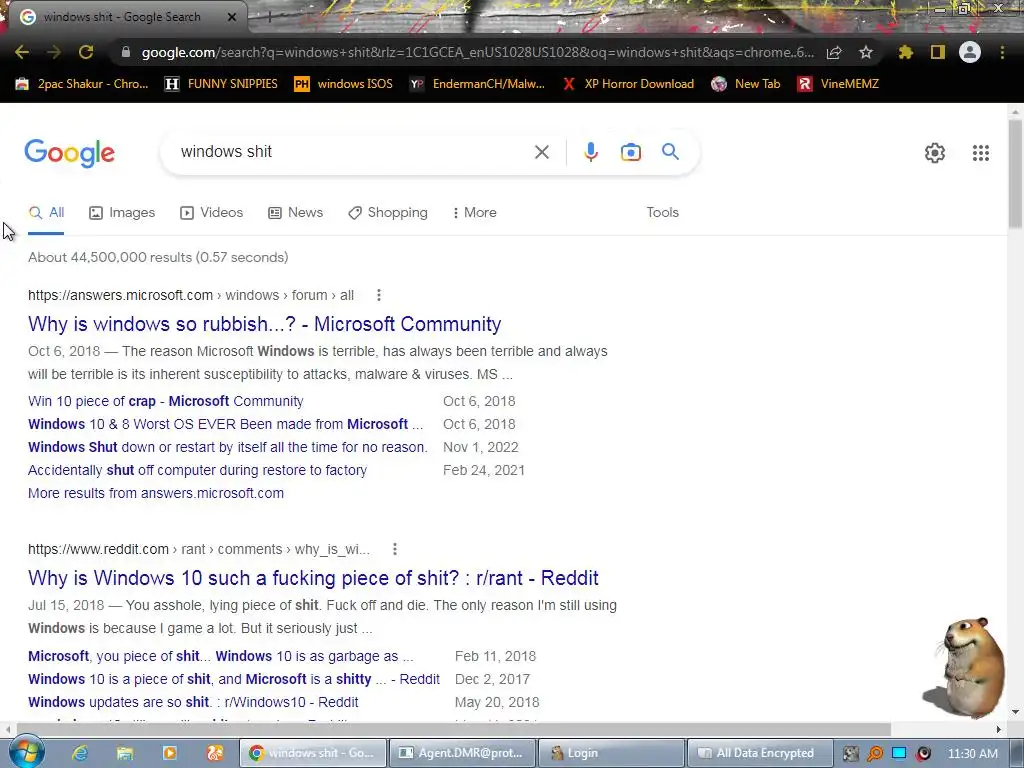Submit search with magnifying glass icon

(671, 152)
